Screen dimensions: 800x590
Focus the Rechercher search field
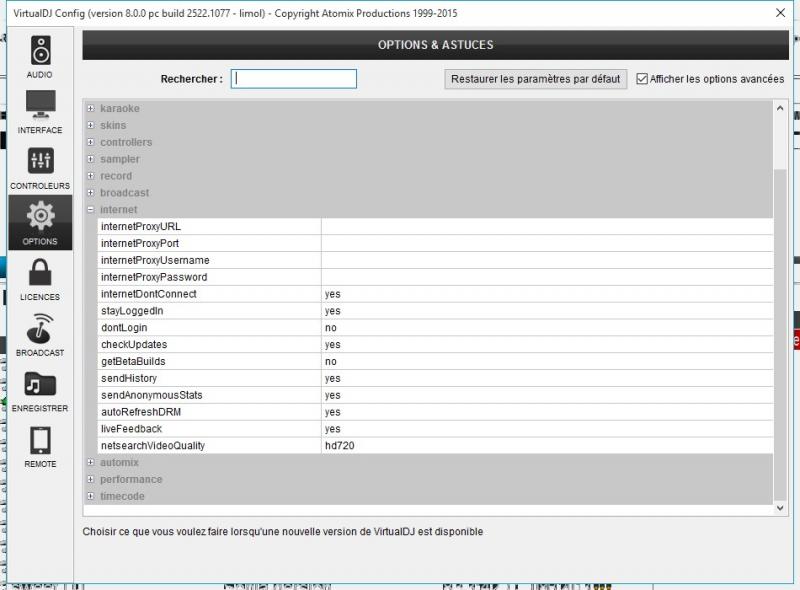(x=294, y=79)
